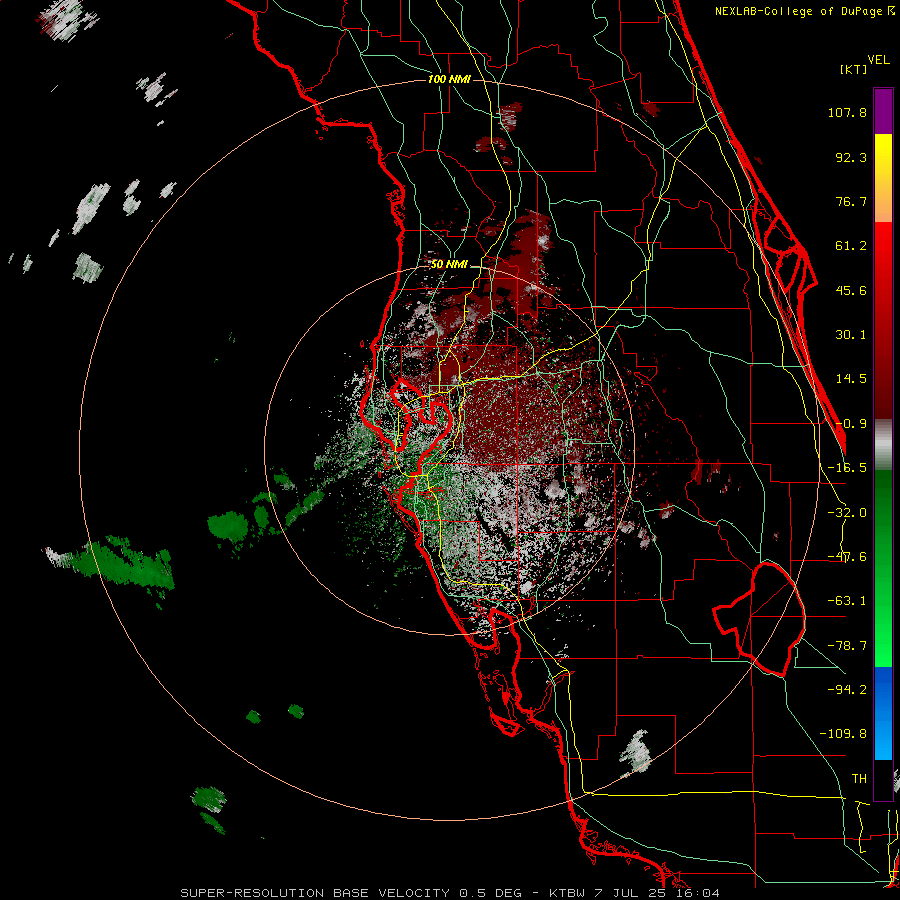
Task: Click the -32.0 legend value
Action: [x=847, y=513]
